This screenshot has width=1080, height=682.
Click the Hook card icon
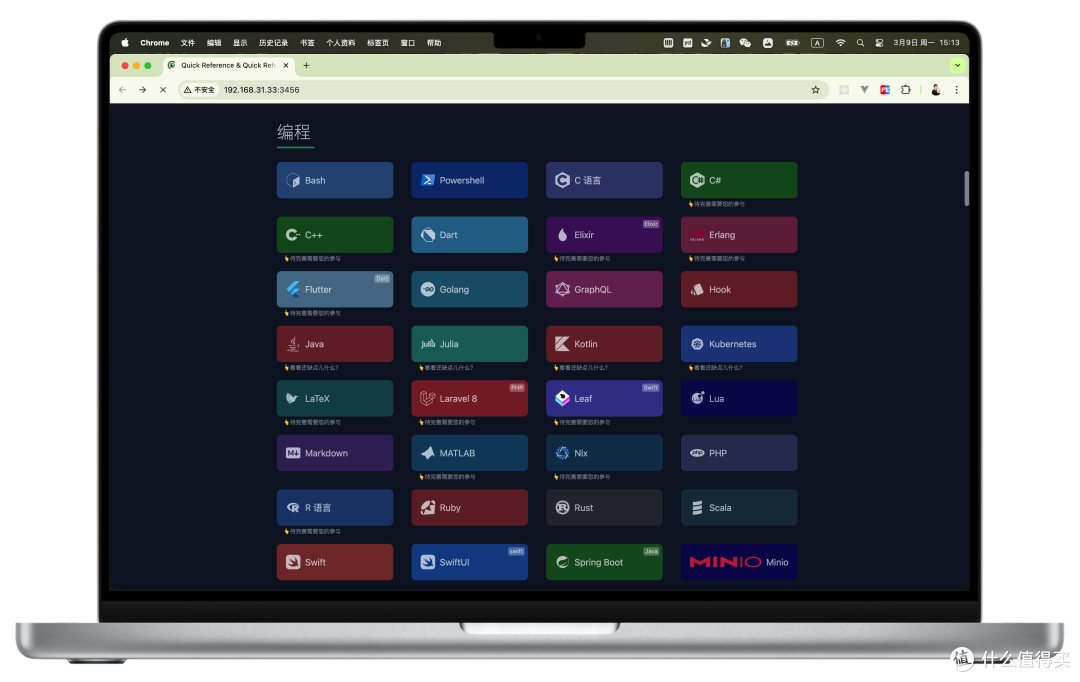[697, 289]
